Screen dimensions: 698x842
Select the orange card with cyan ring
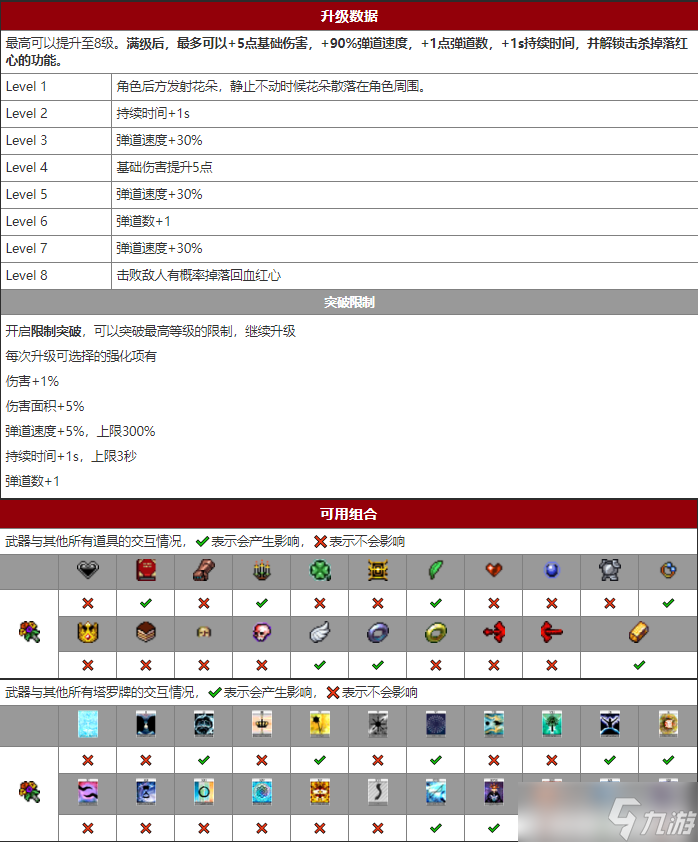203,792
